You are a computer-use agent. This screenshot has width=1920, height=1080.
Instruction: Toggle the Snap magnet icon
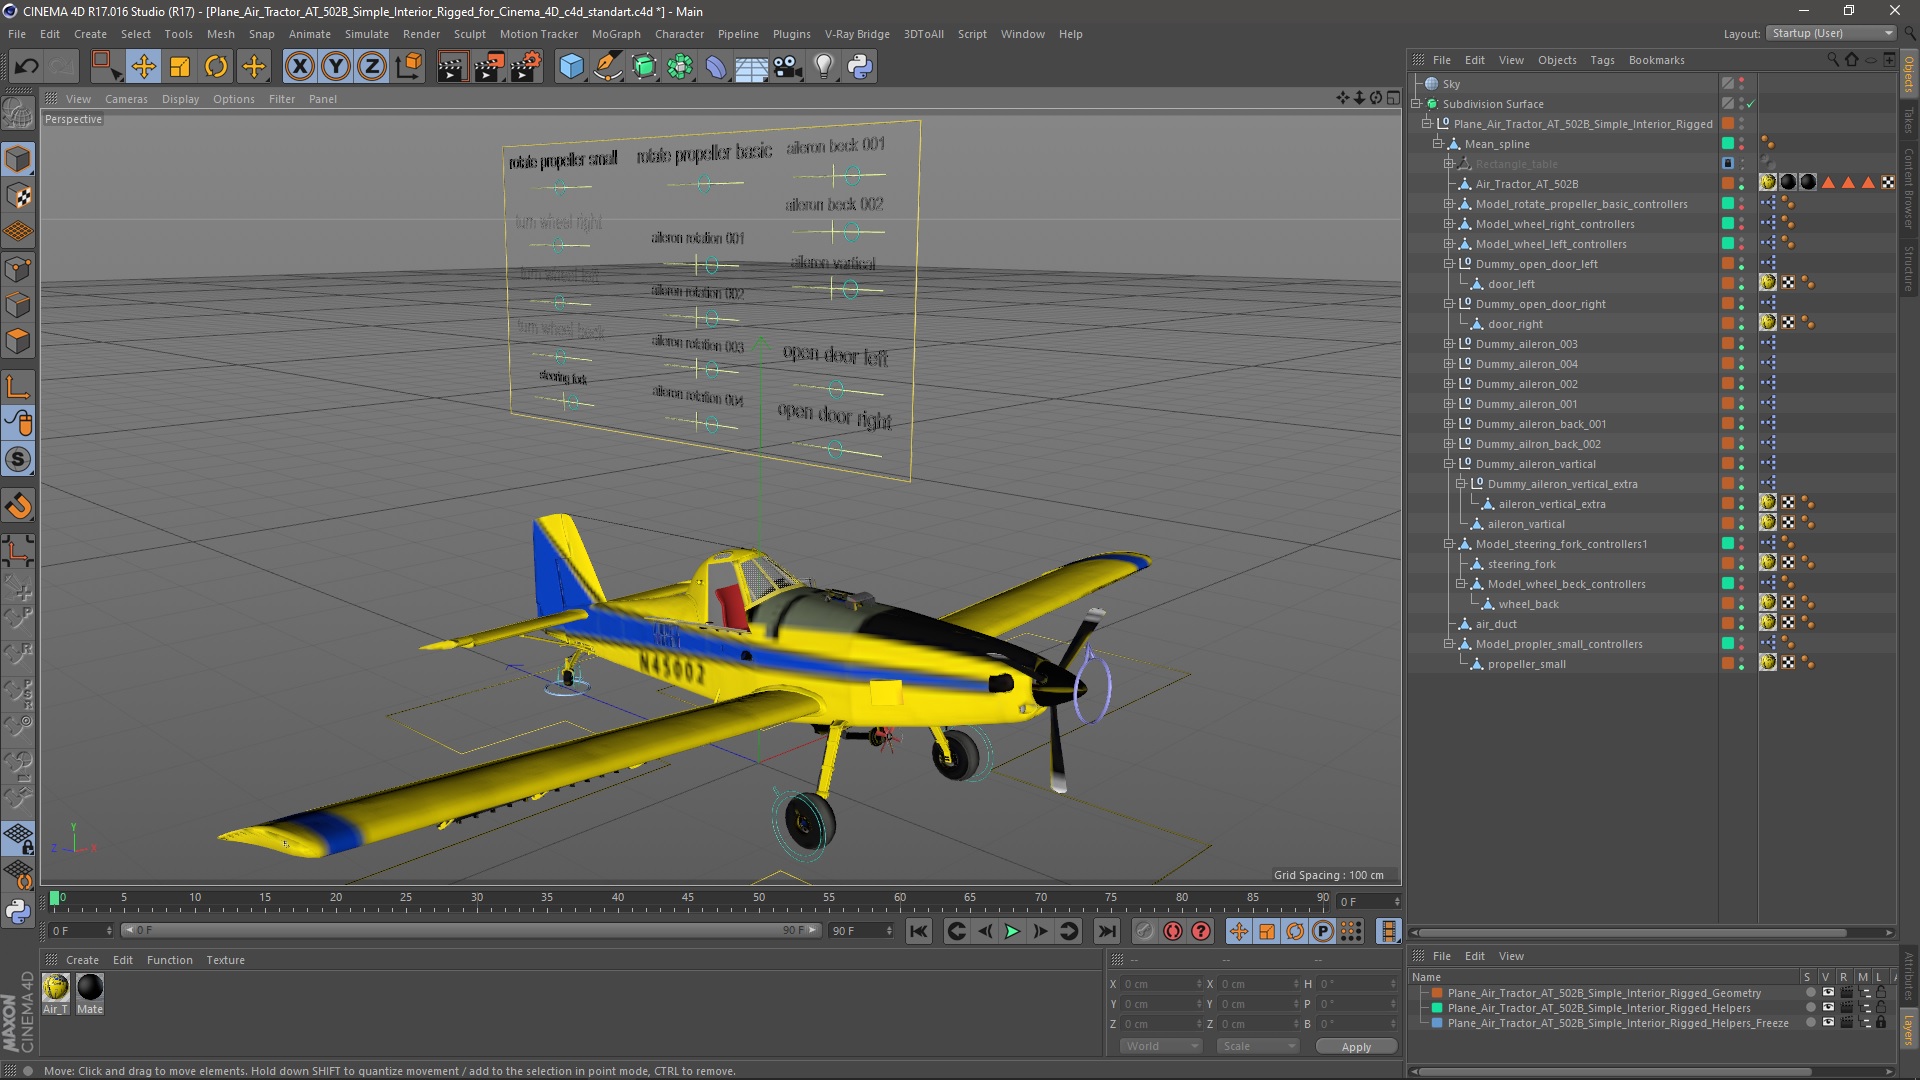click(18, 507)
